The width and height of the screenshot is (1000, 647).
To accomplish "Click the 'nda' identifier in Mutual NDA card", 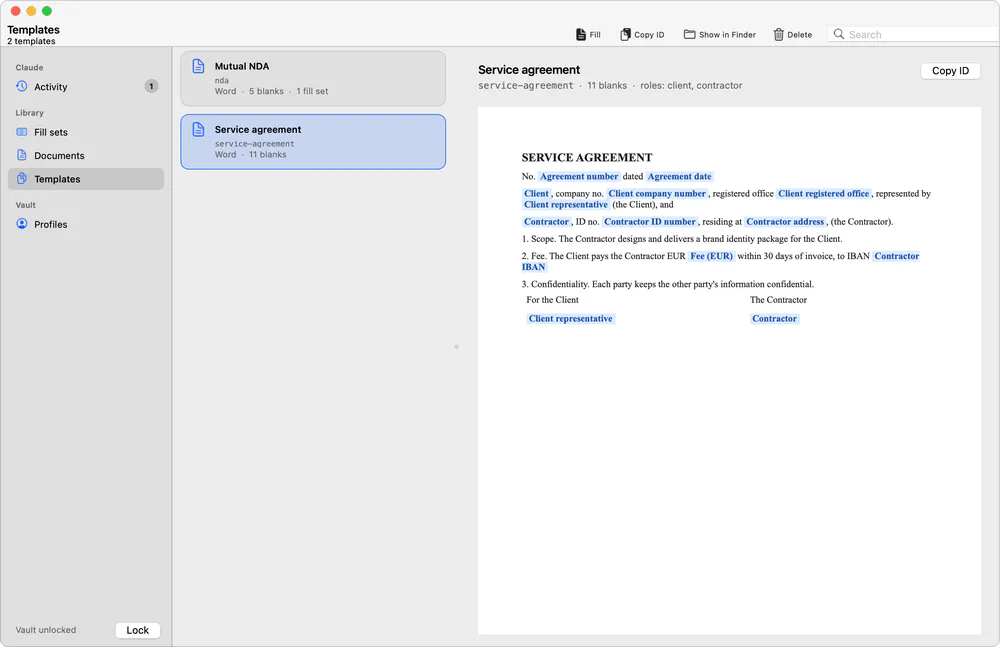I will tap(221, 80).
